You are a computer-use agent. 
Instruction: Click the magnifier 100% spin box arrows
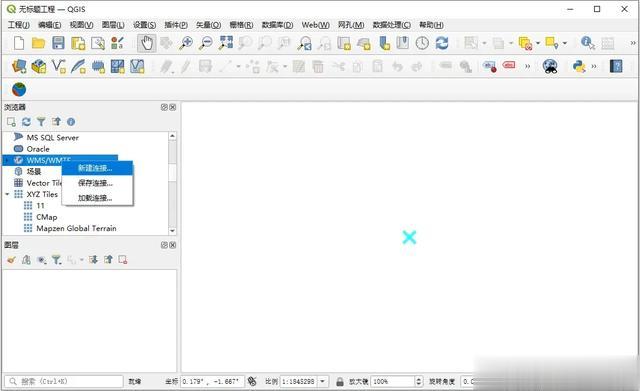click(x=419, y=382)
